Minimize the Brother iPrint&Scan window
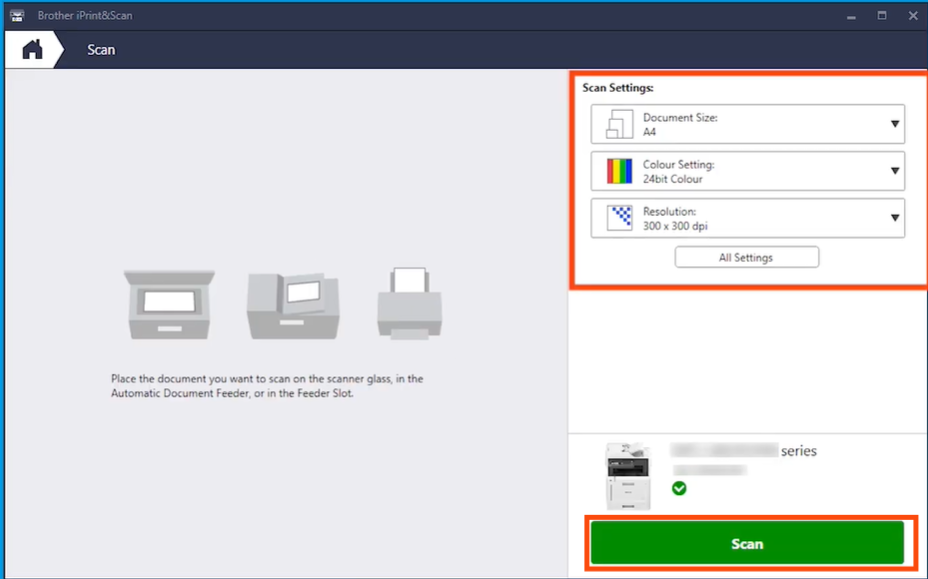This screenshot has width=928, height=579. tap(851, 16)
